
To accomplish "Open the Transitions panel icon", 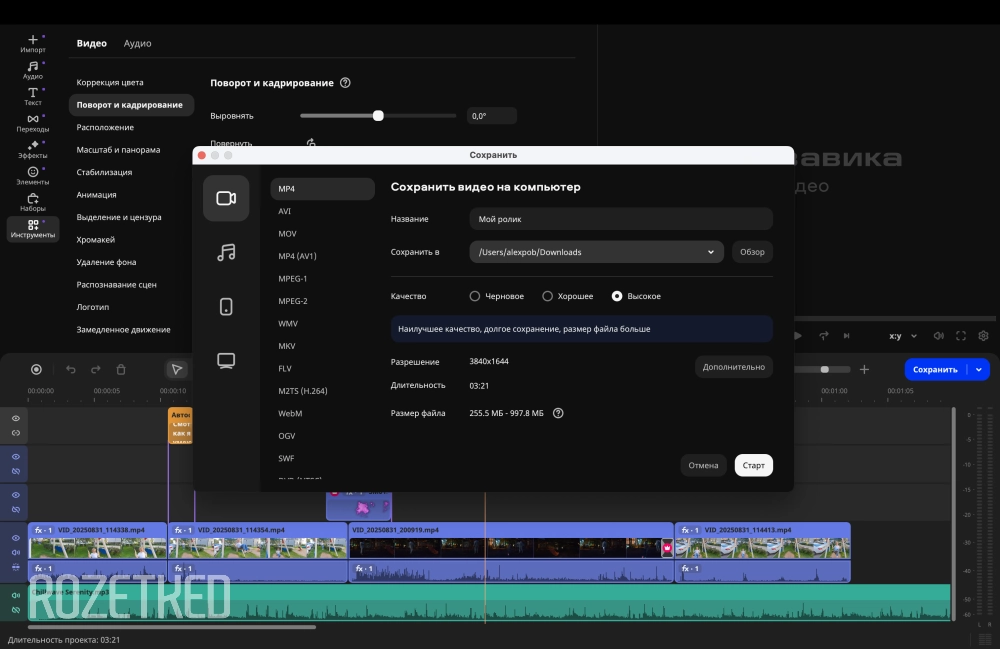I will tap(33, 123).
